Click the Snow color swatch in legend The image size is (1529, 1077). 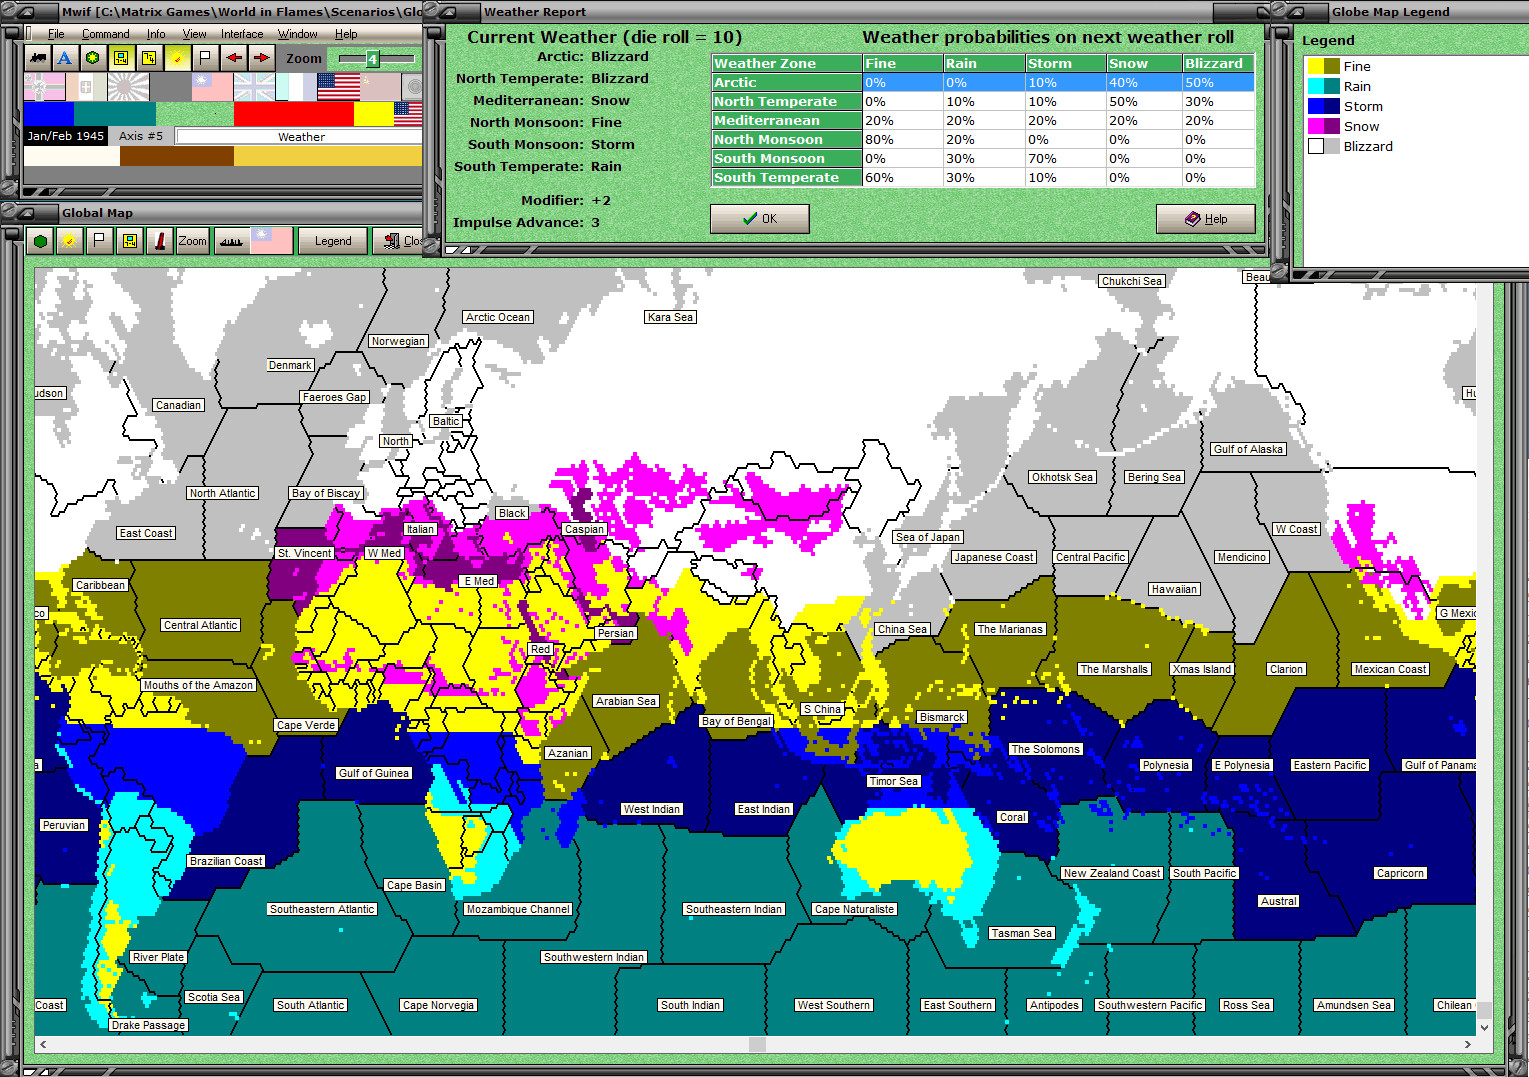coord(1324,126)
